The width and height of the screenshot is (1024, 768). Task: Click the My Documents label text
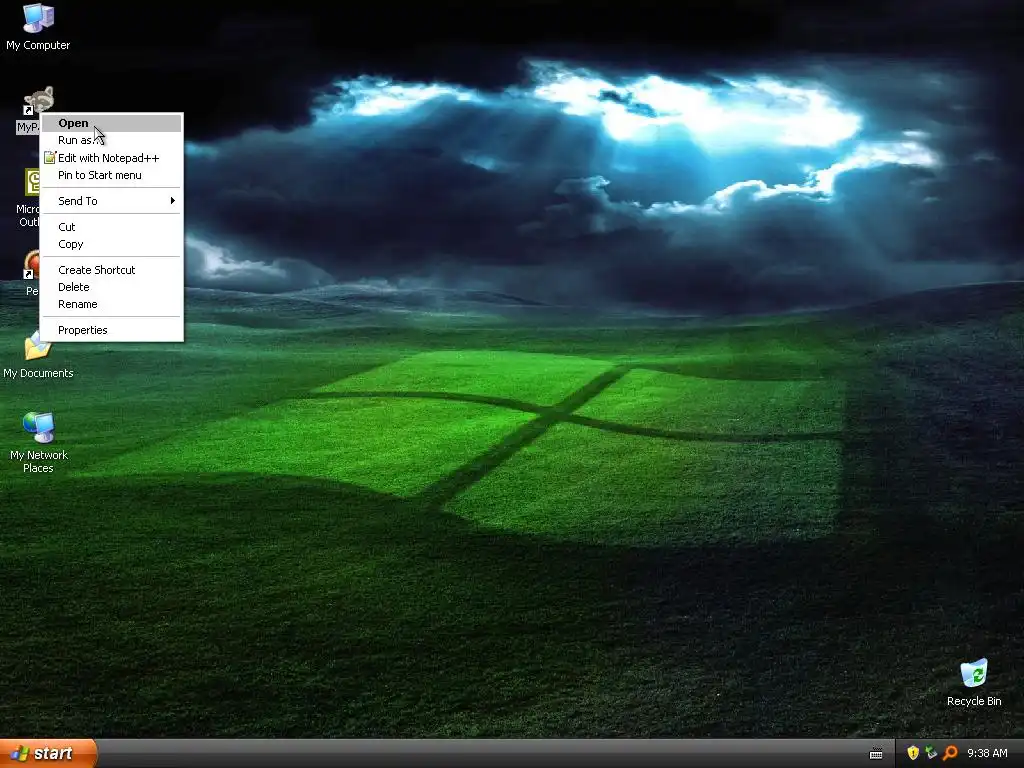[38, 373]
